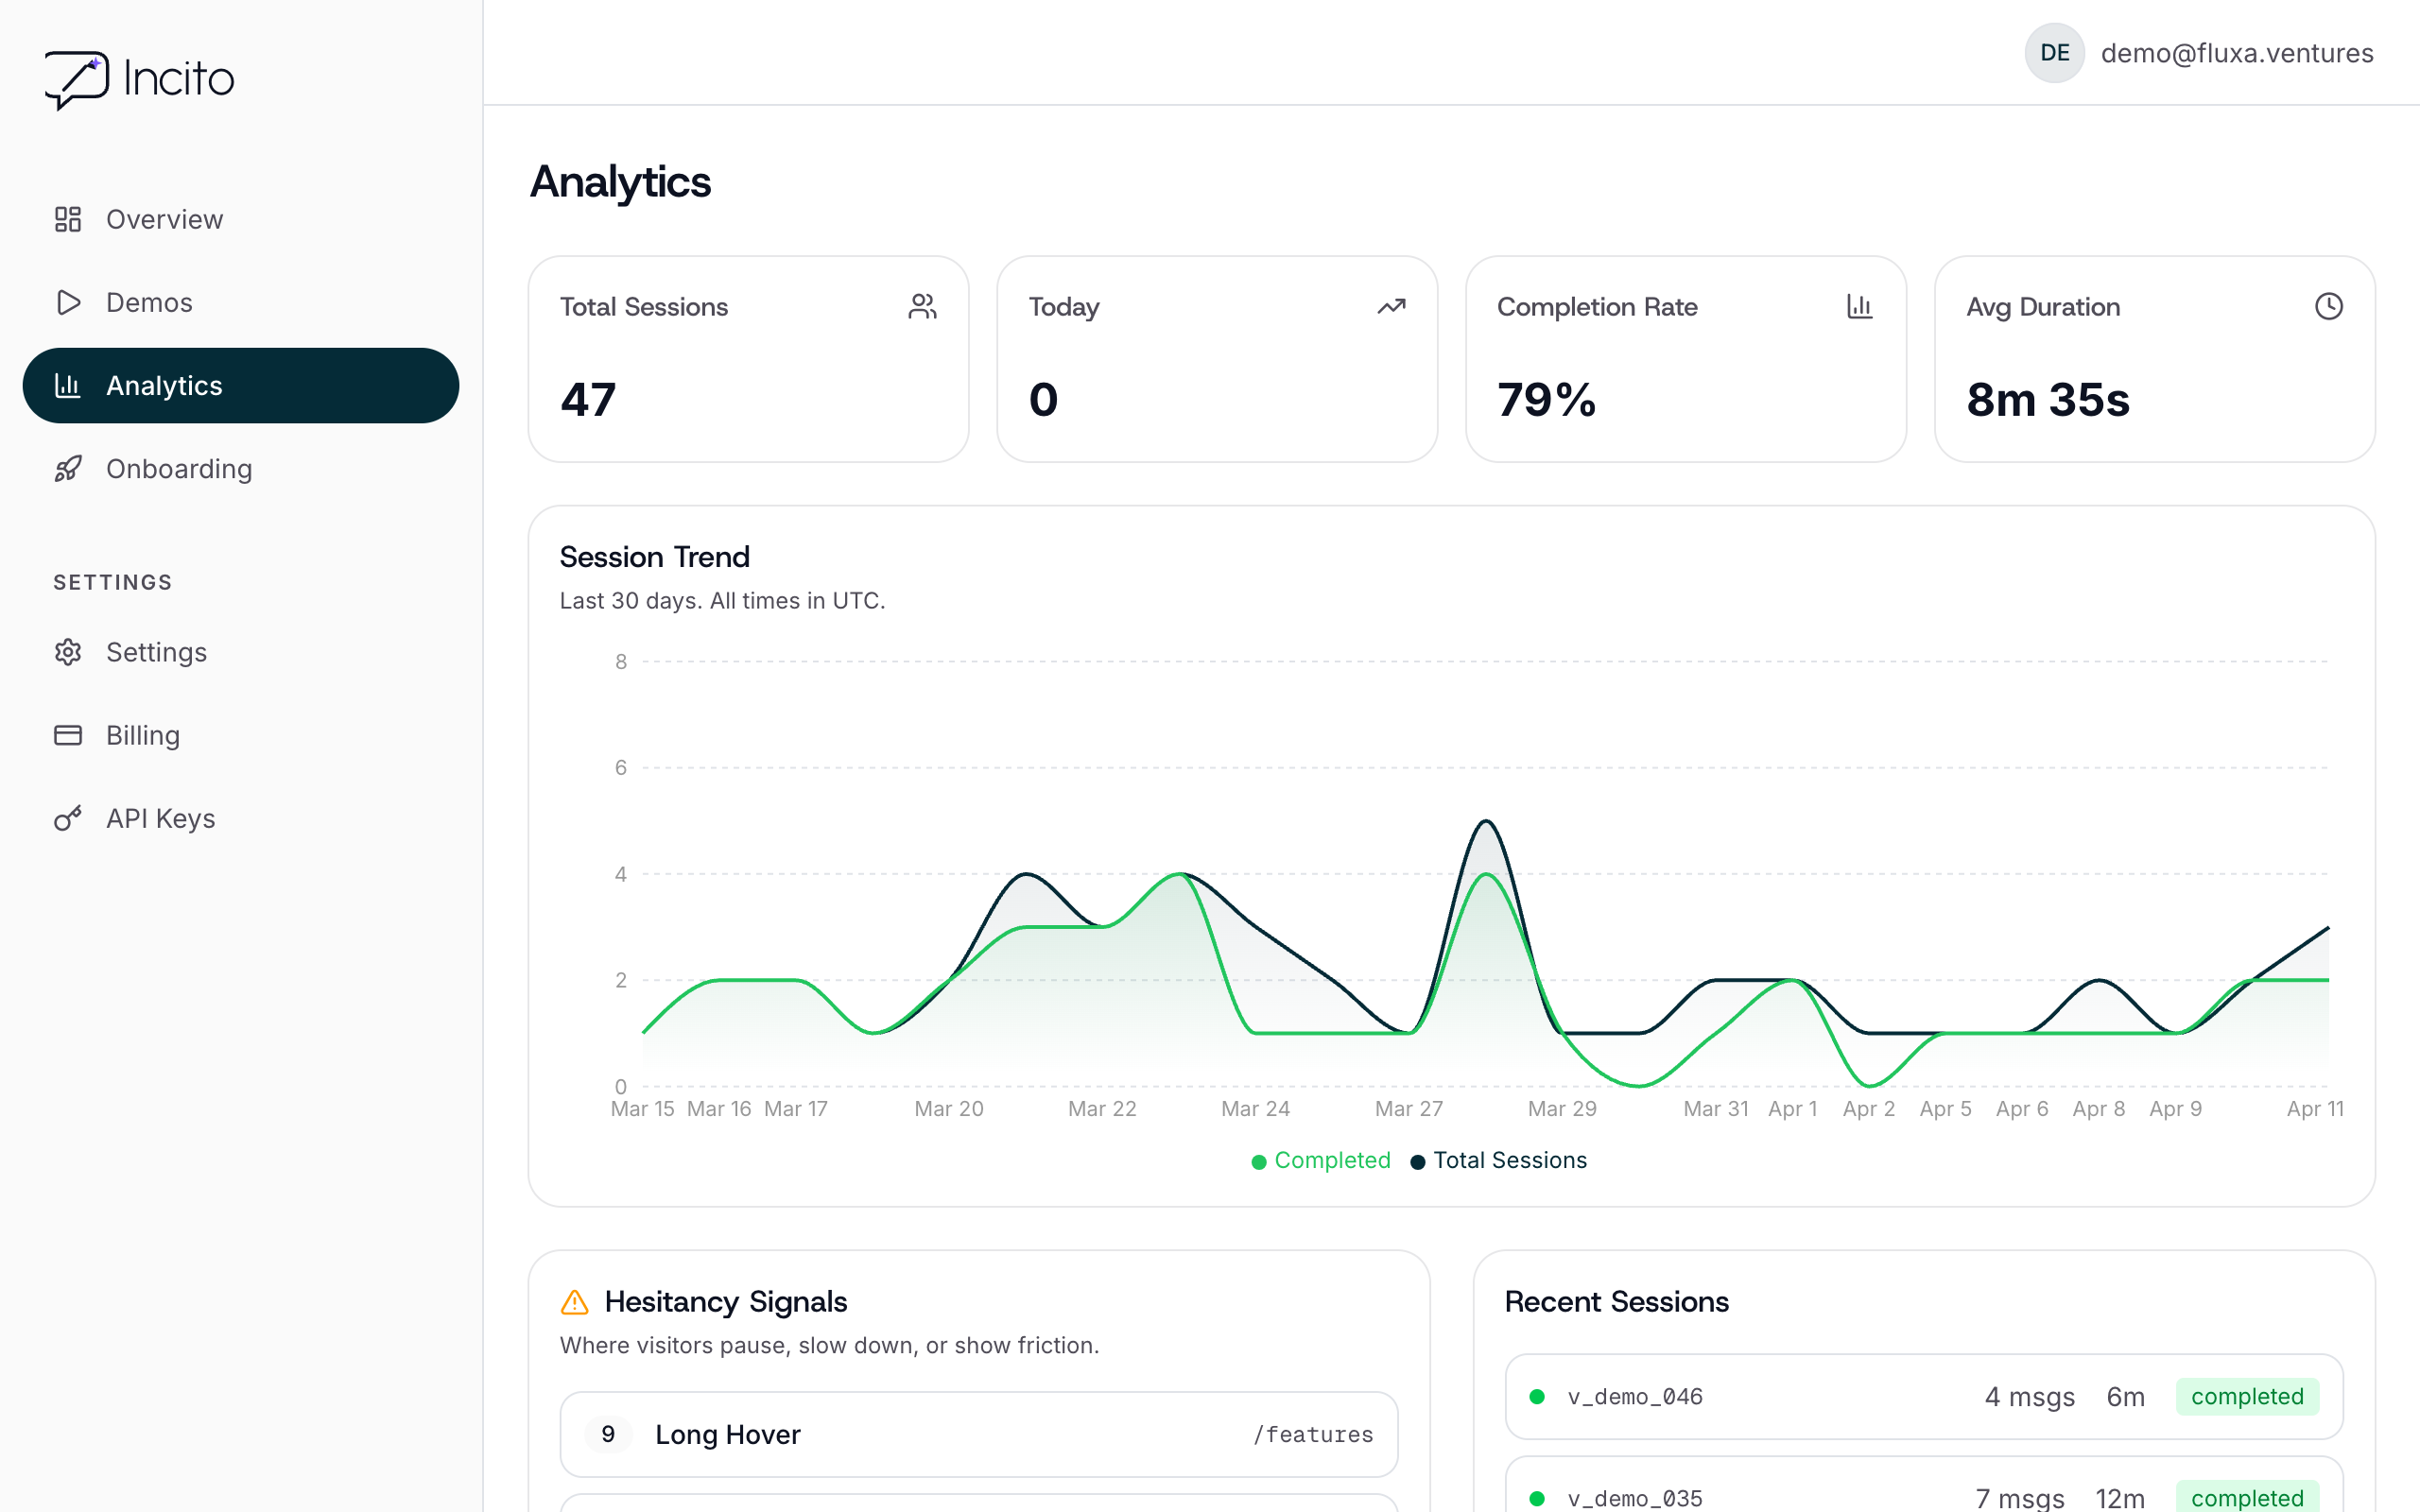Click the warning triangle beside Hesitancy Signals
Screen dimensions: 2420x1512
coord(575,1301)
